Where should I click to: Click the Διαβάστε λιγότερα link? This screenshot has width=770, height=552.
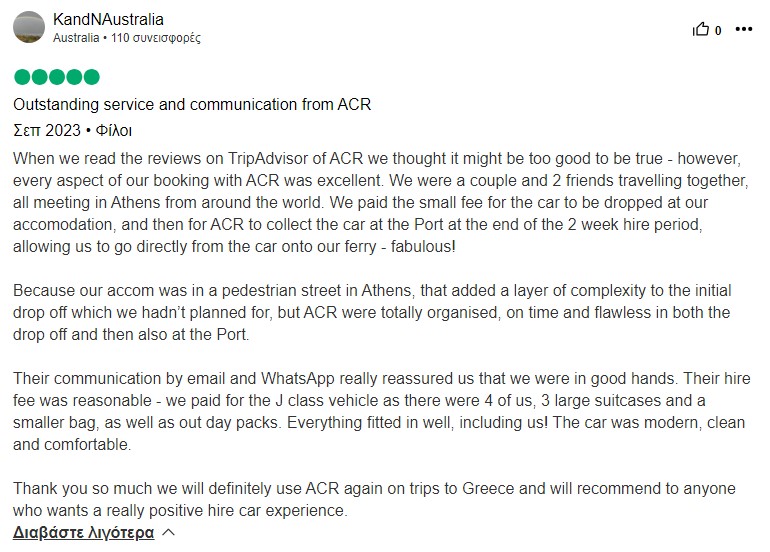tap(83, 532)
